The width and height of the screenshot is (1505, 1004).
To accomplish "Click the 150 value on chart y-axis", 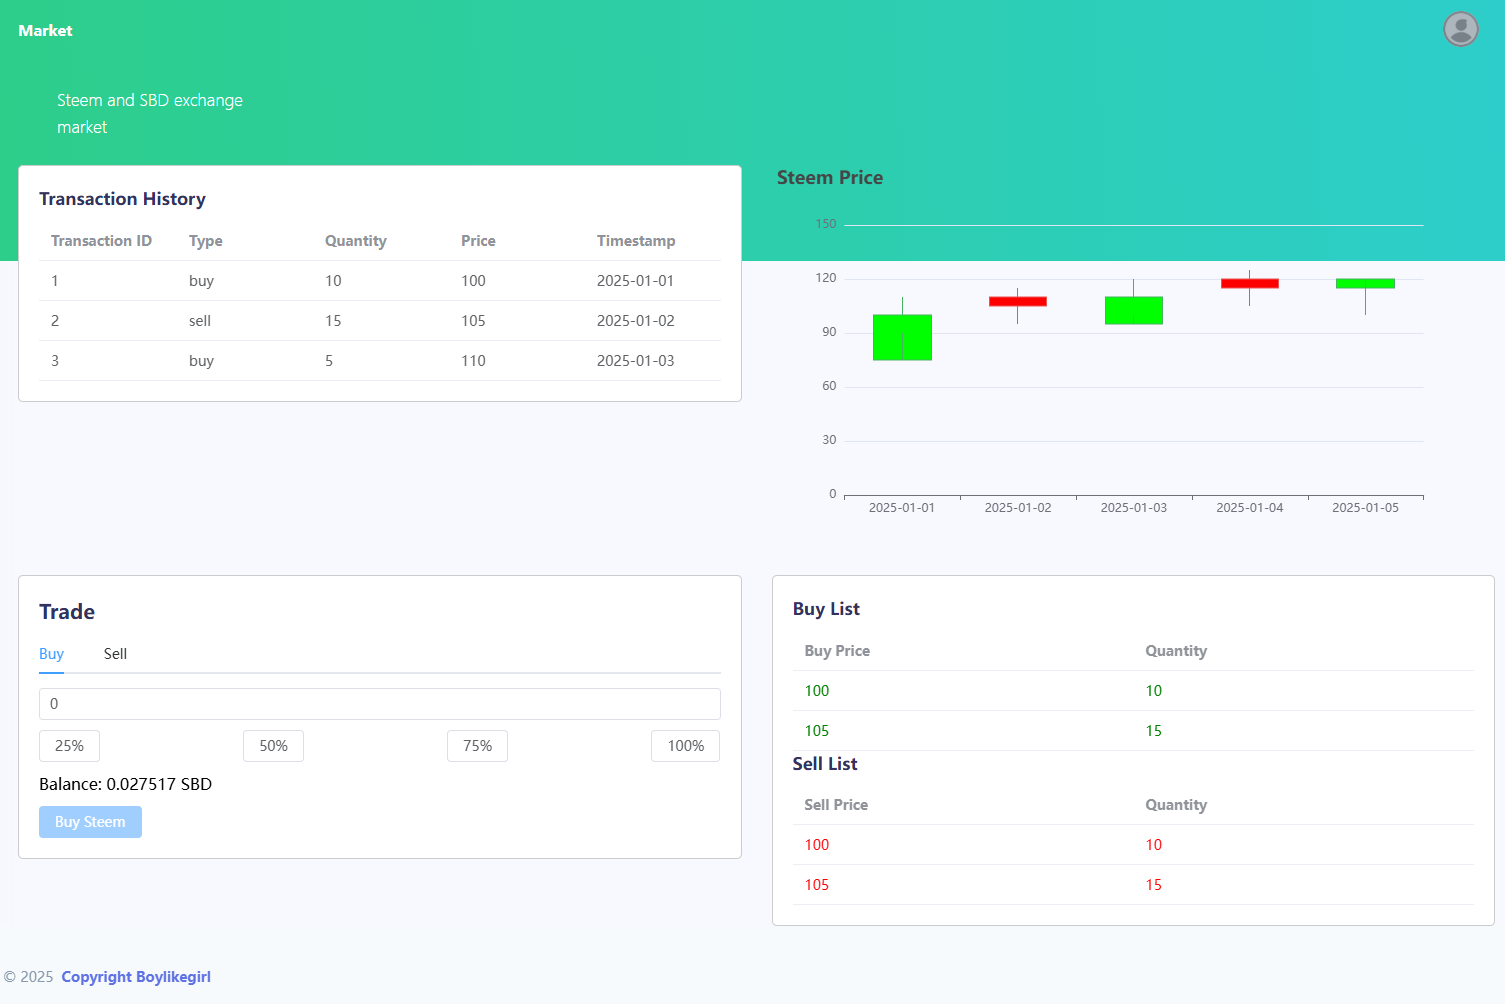I will 826,224.
